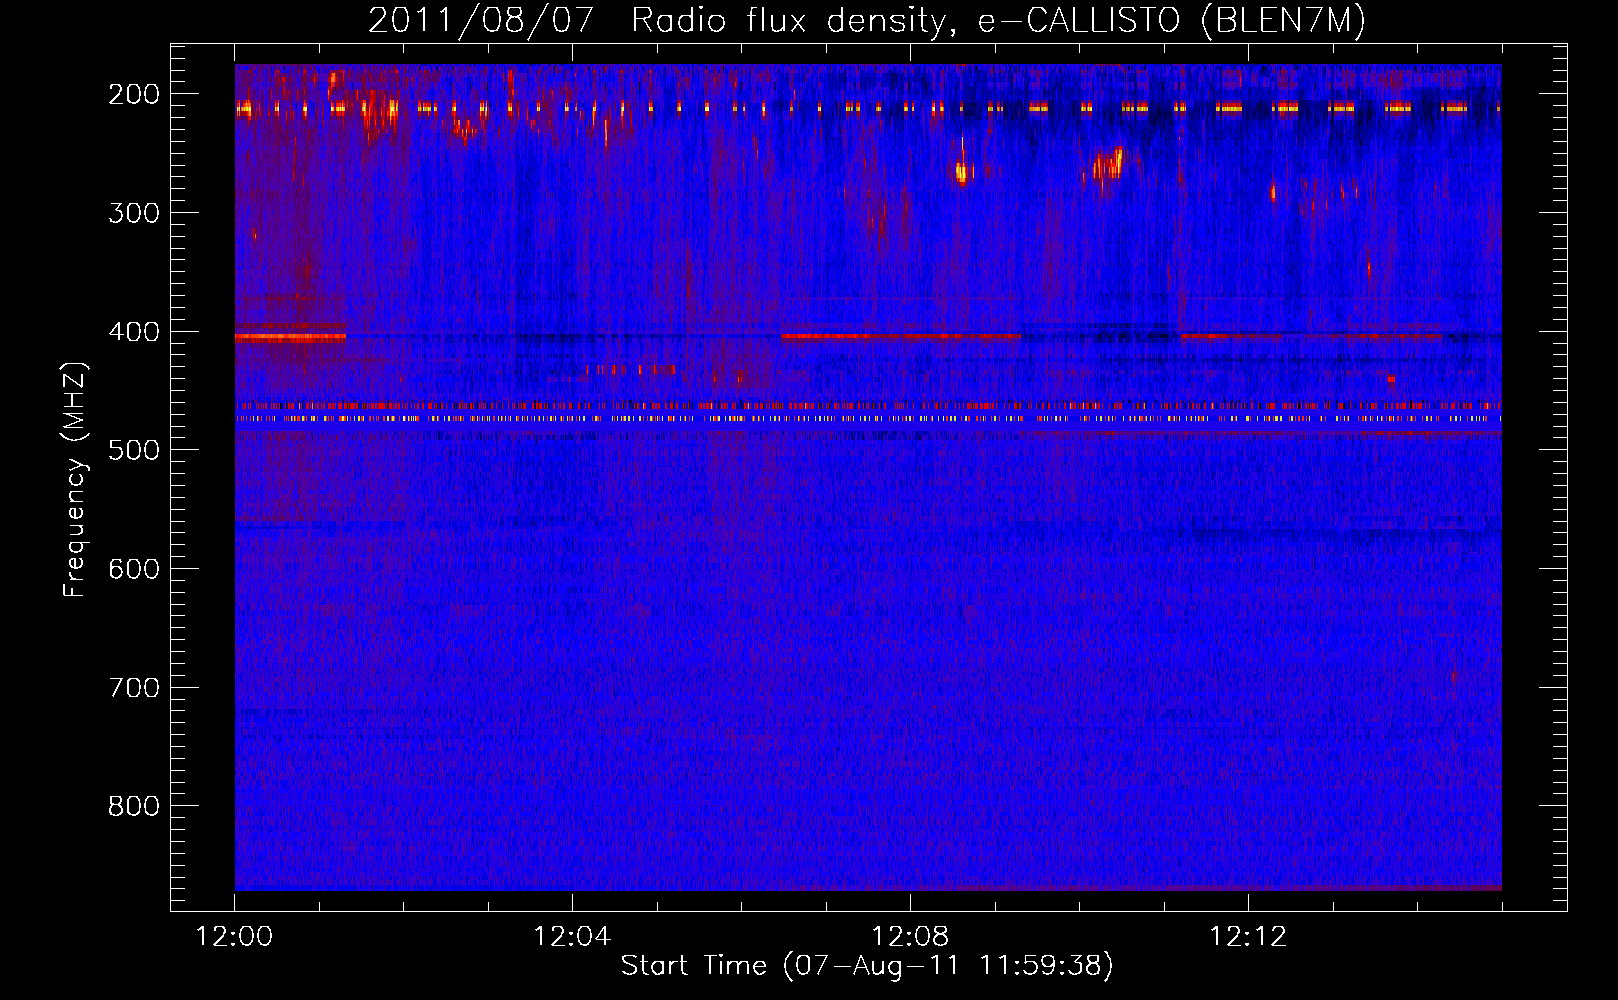The width and height of the screenshot is (1618, 1000).
Task: Click the 500 frequency tick label
Action: (134, 450)
